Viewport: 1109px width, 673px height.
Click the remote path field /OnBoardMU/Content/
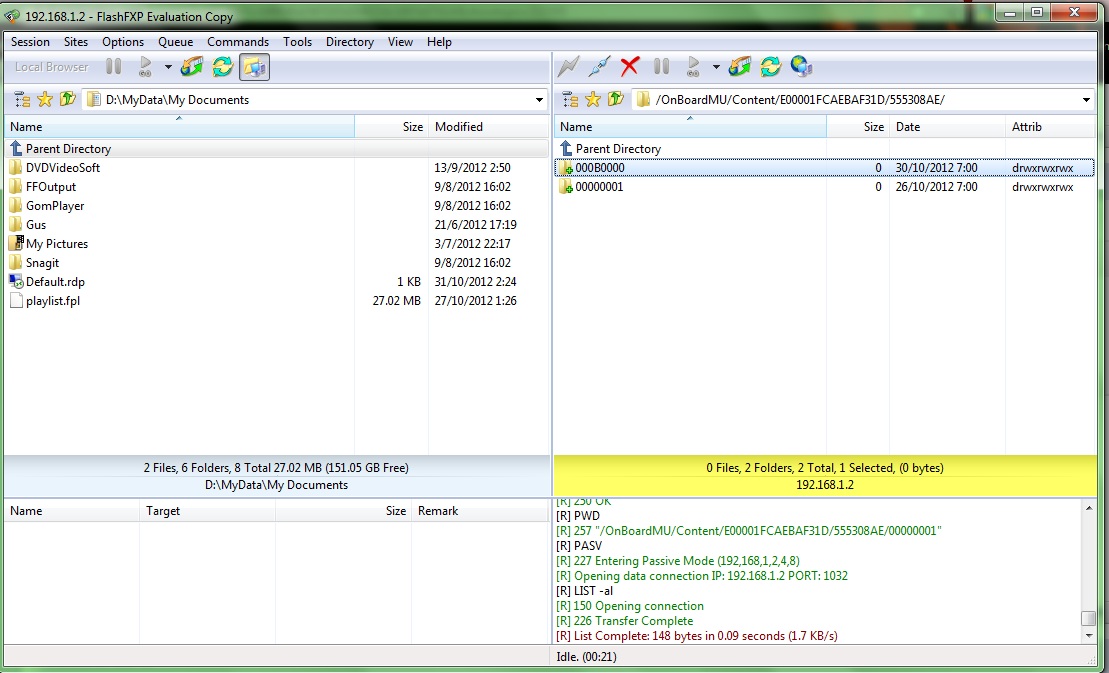864,100
